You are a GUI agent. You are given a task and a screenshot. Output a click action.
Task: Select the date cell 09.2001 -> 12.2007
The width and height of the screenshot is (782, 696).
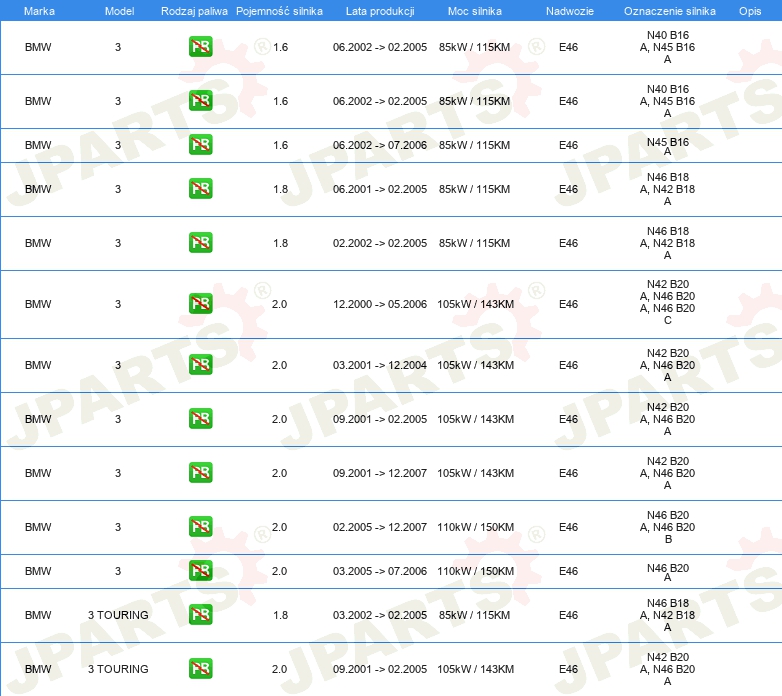(x=380, y=473)
